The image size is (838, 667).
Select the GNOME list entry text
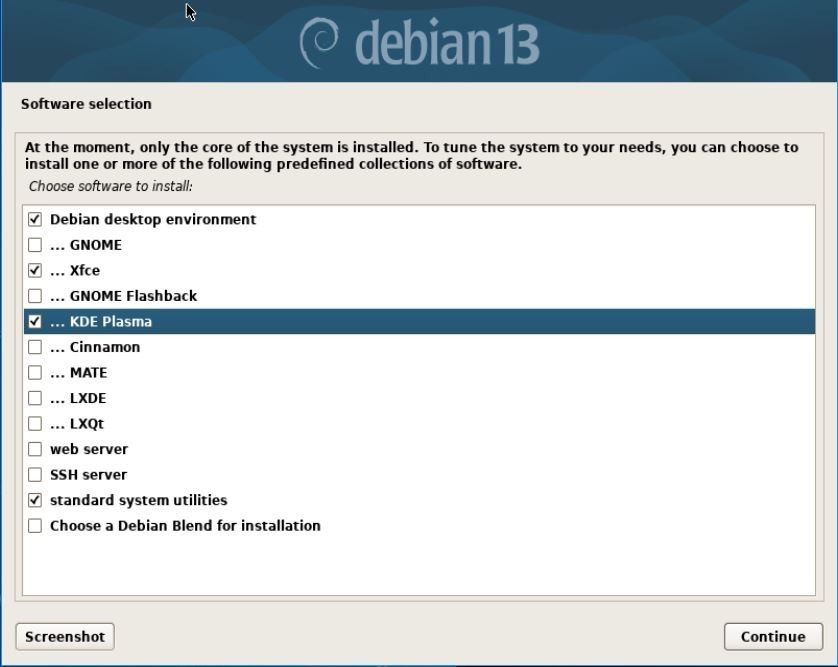tap(98, 244)
